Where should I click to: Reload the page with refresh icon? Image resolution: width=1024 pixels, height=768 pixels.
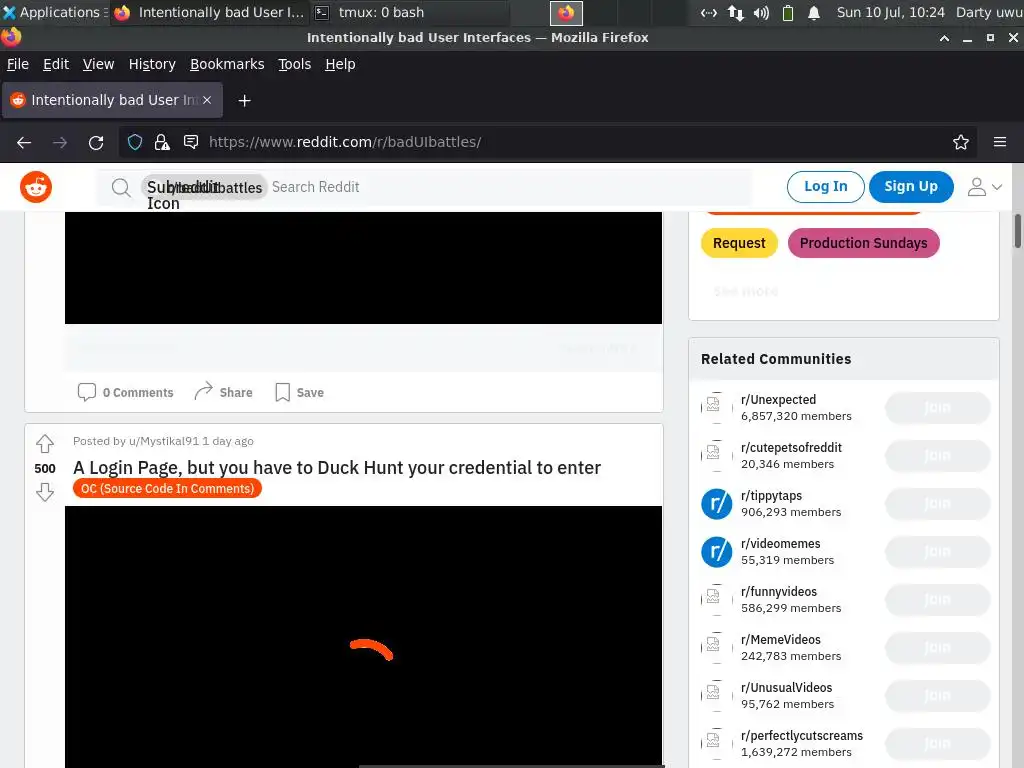click(96, 142)
